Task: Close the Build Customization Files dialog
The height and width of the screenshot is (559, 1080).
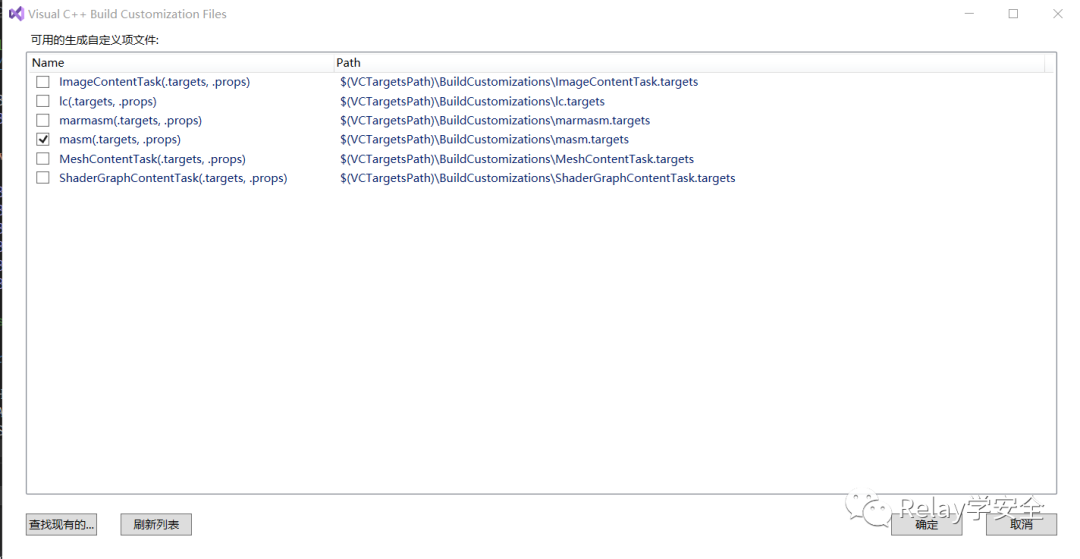Action: (1058, 14)
